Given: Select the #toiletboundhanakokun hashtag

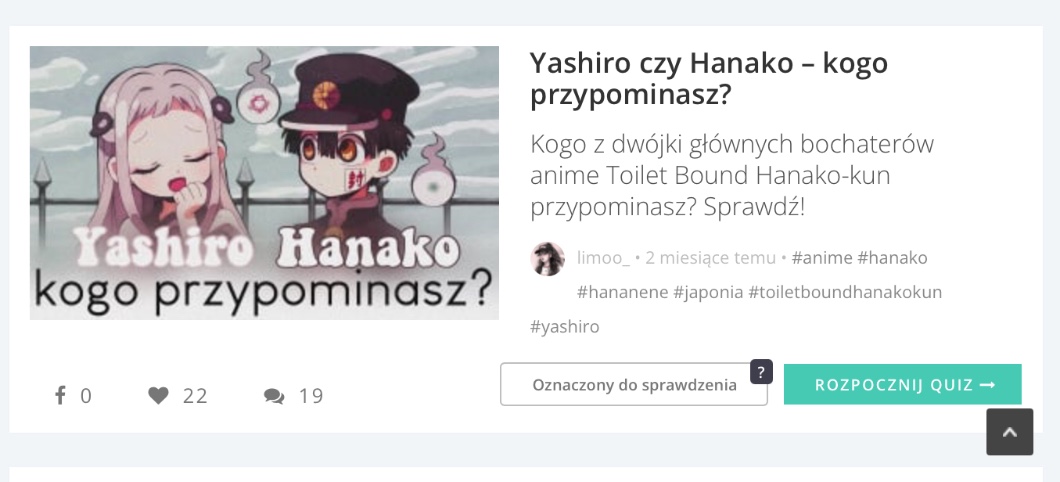Looking at the screenshot, I should (x=845, y=292).
